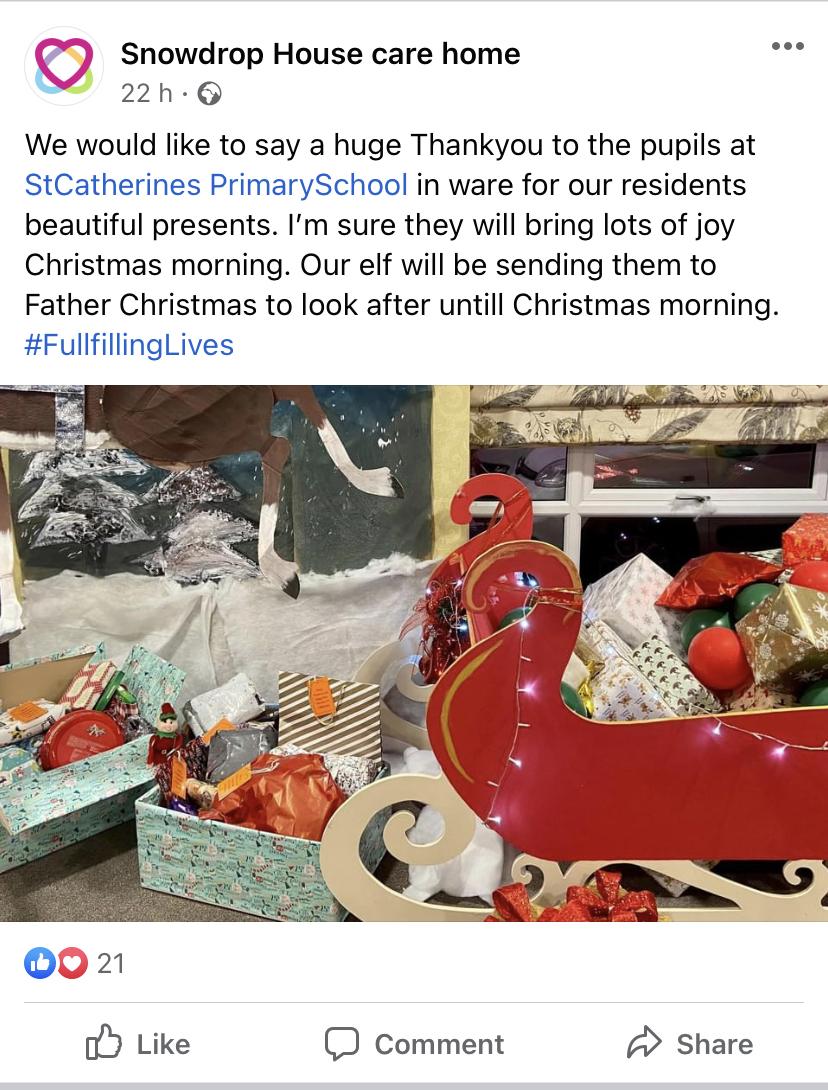
Task: Click the Comment text label
Action: 439,1044
